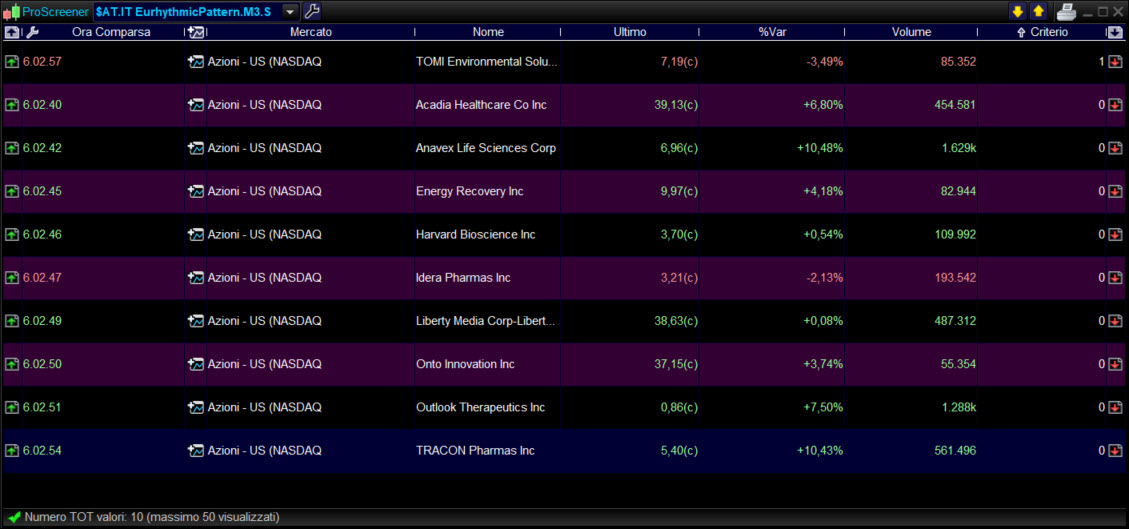Viewport: 1129px width, 529px height.
Task: Click red down-arrow icon on Anavex row
Action: [x=1115, y=148]
